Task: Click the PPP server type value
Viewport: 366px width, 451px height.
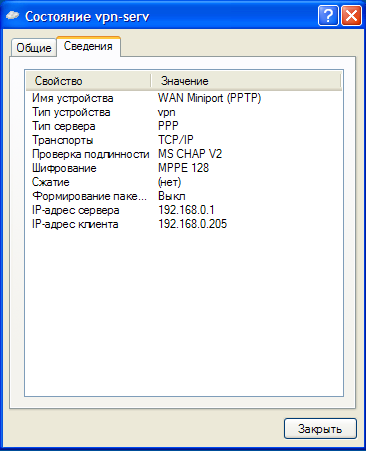Action: [x=168, y=126]
